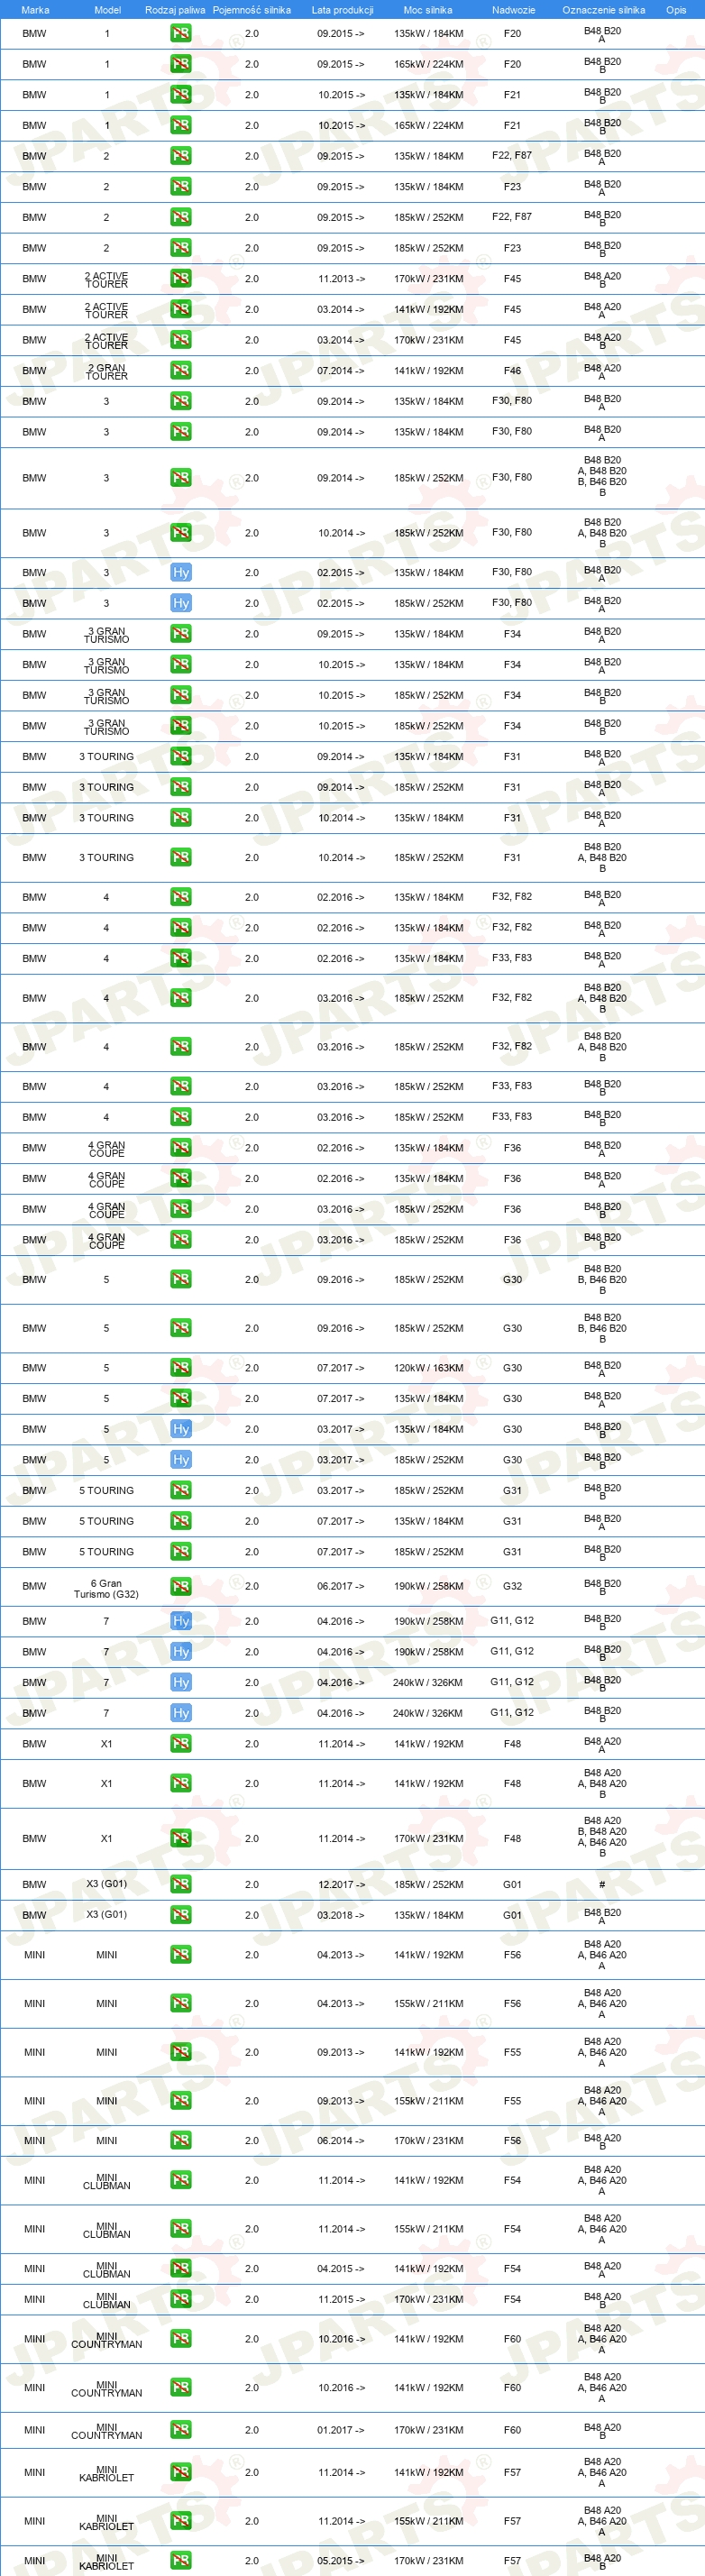Click fuel icon in 2 Gran Tourer F46 row

pos(181,371)
